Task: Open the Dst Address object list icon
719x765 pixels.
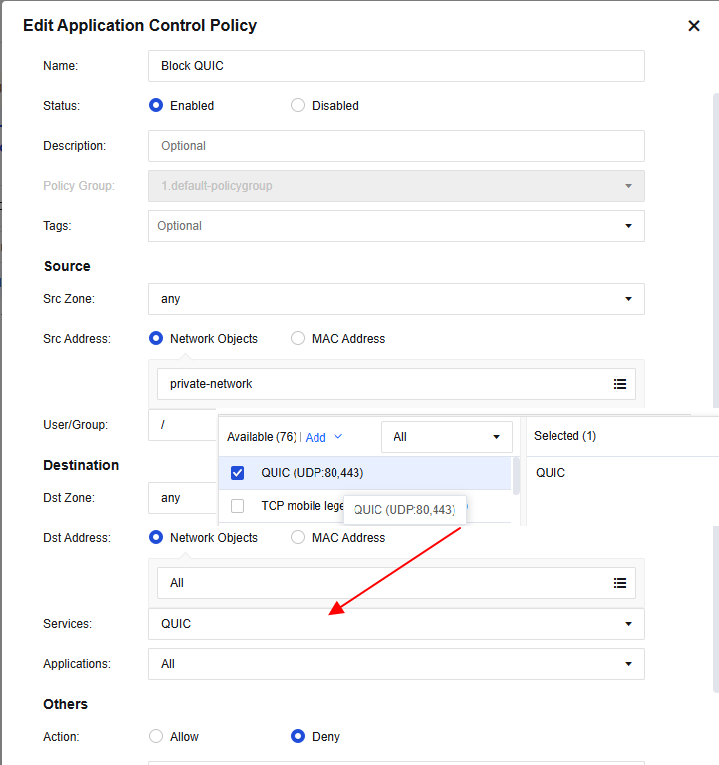Action: 620,583
